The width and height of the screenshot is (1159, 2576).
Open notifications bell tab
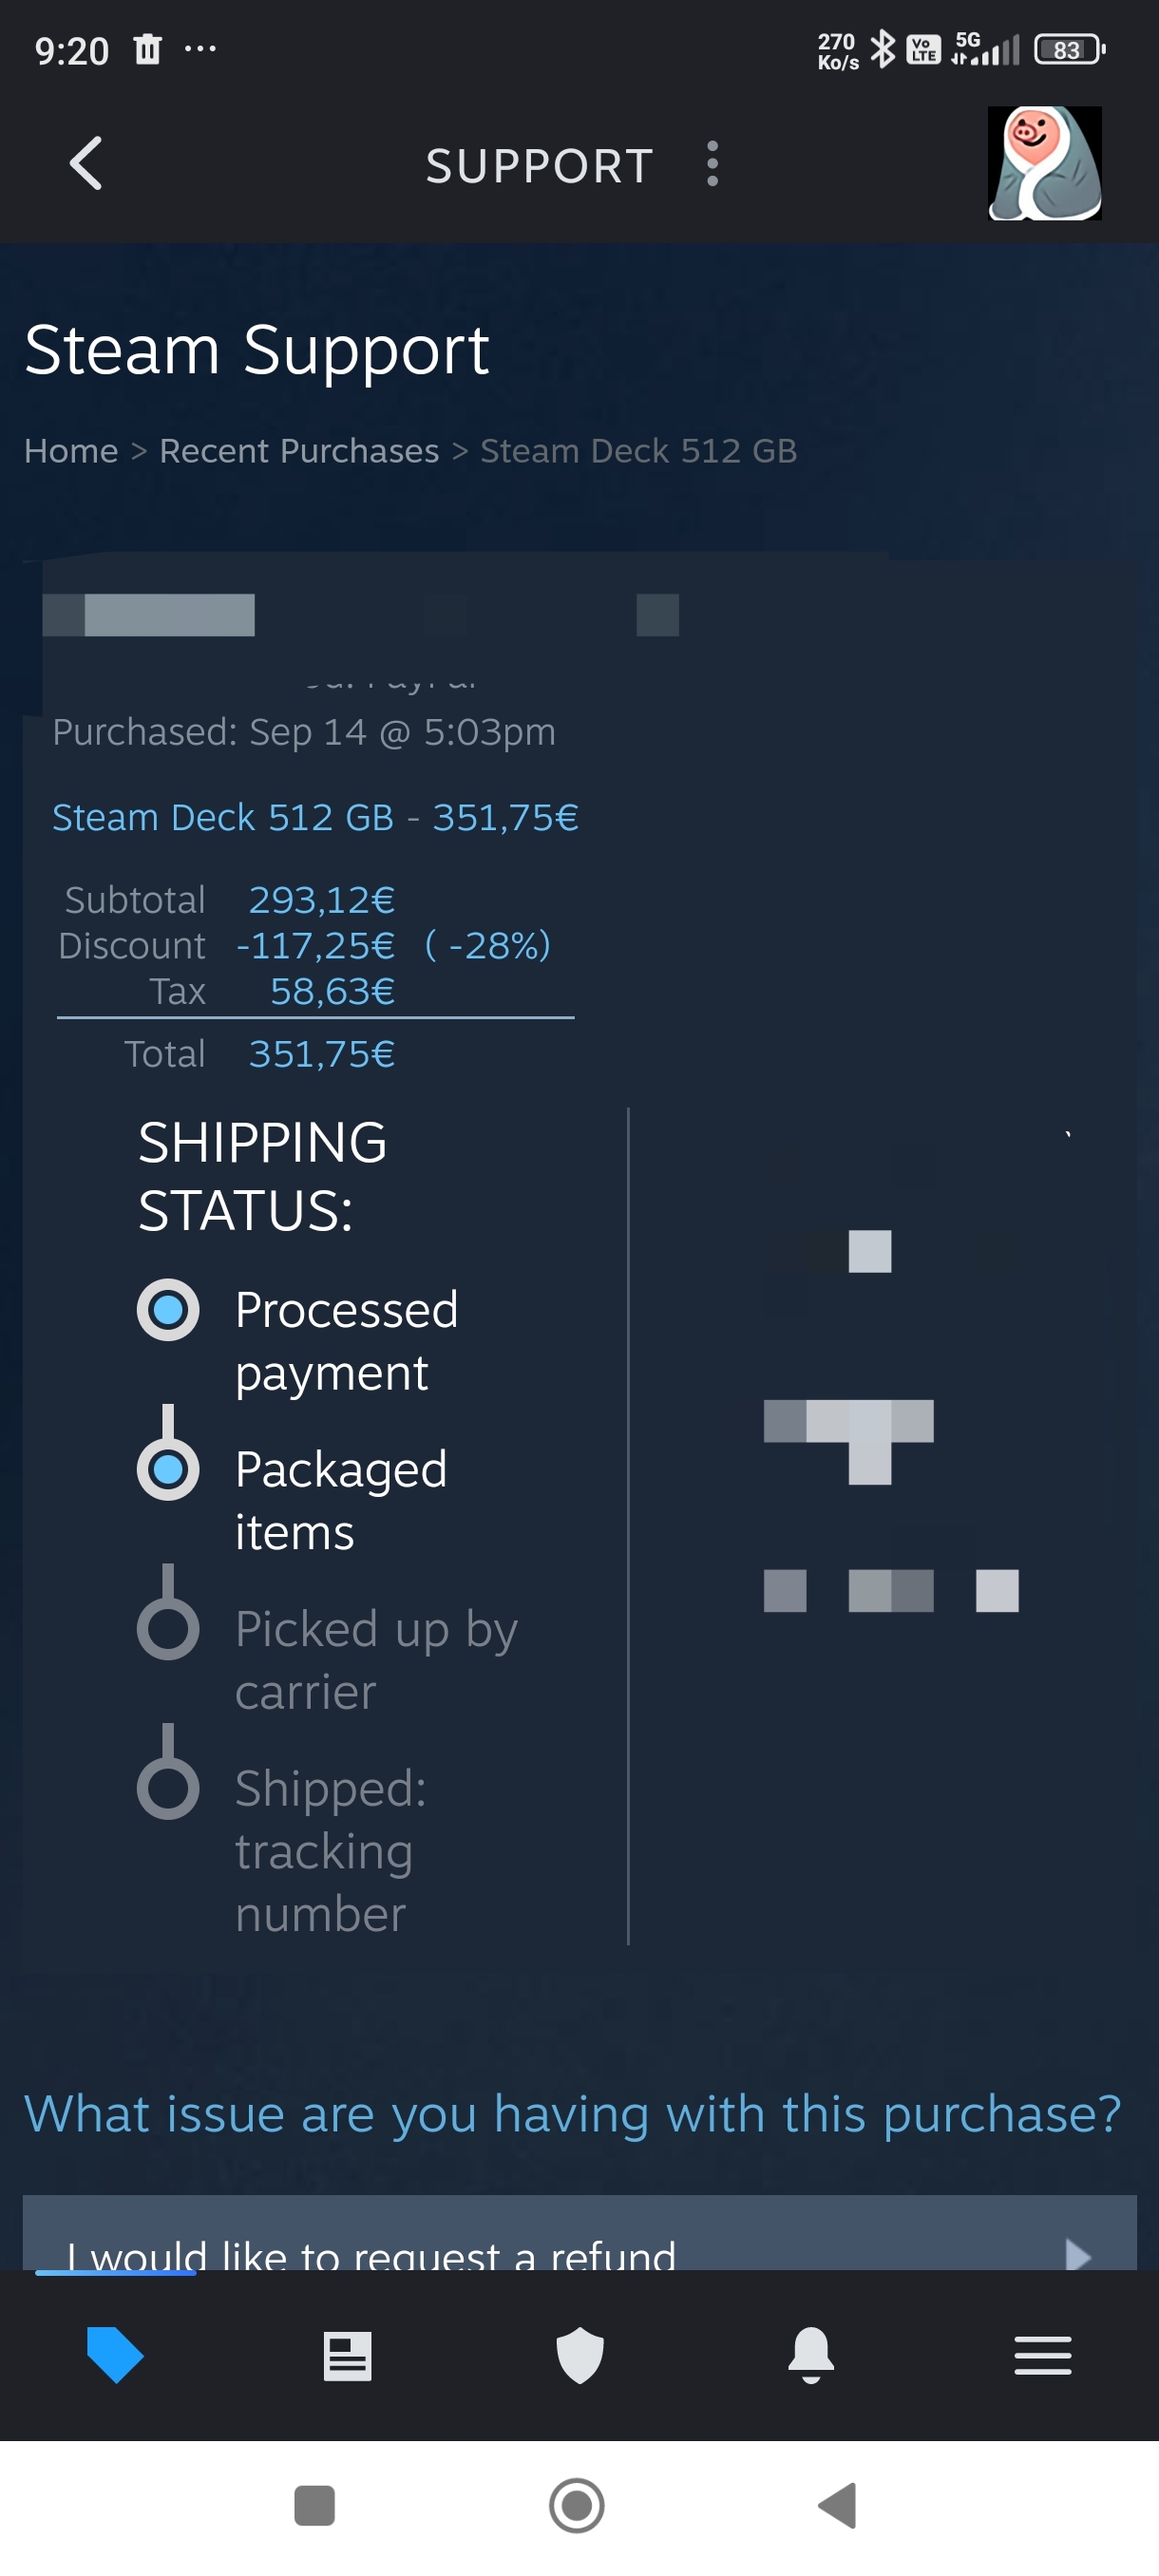(x=811, y=2356)
